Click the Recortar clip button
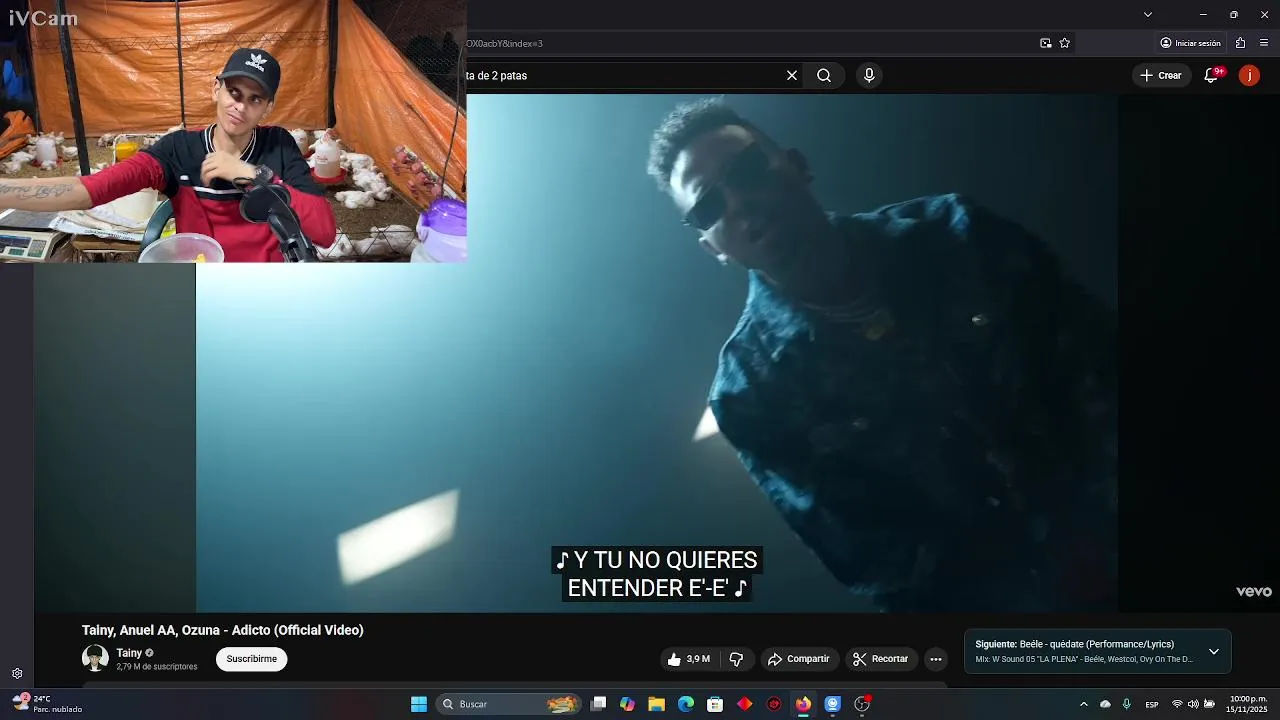Image resolution: width=1280 pixels, height=720 pixels. [x=881, y=659]
